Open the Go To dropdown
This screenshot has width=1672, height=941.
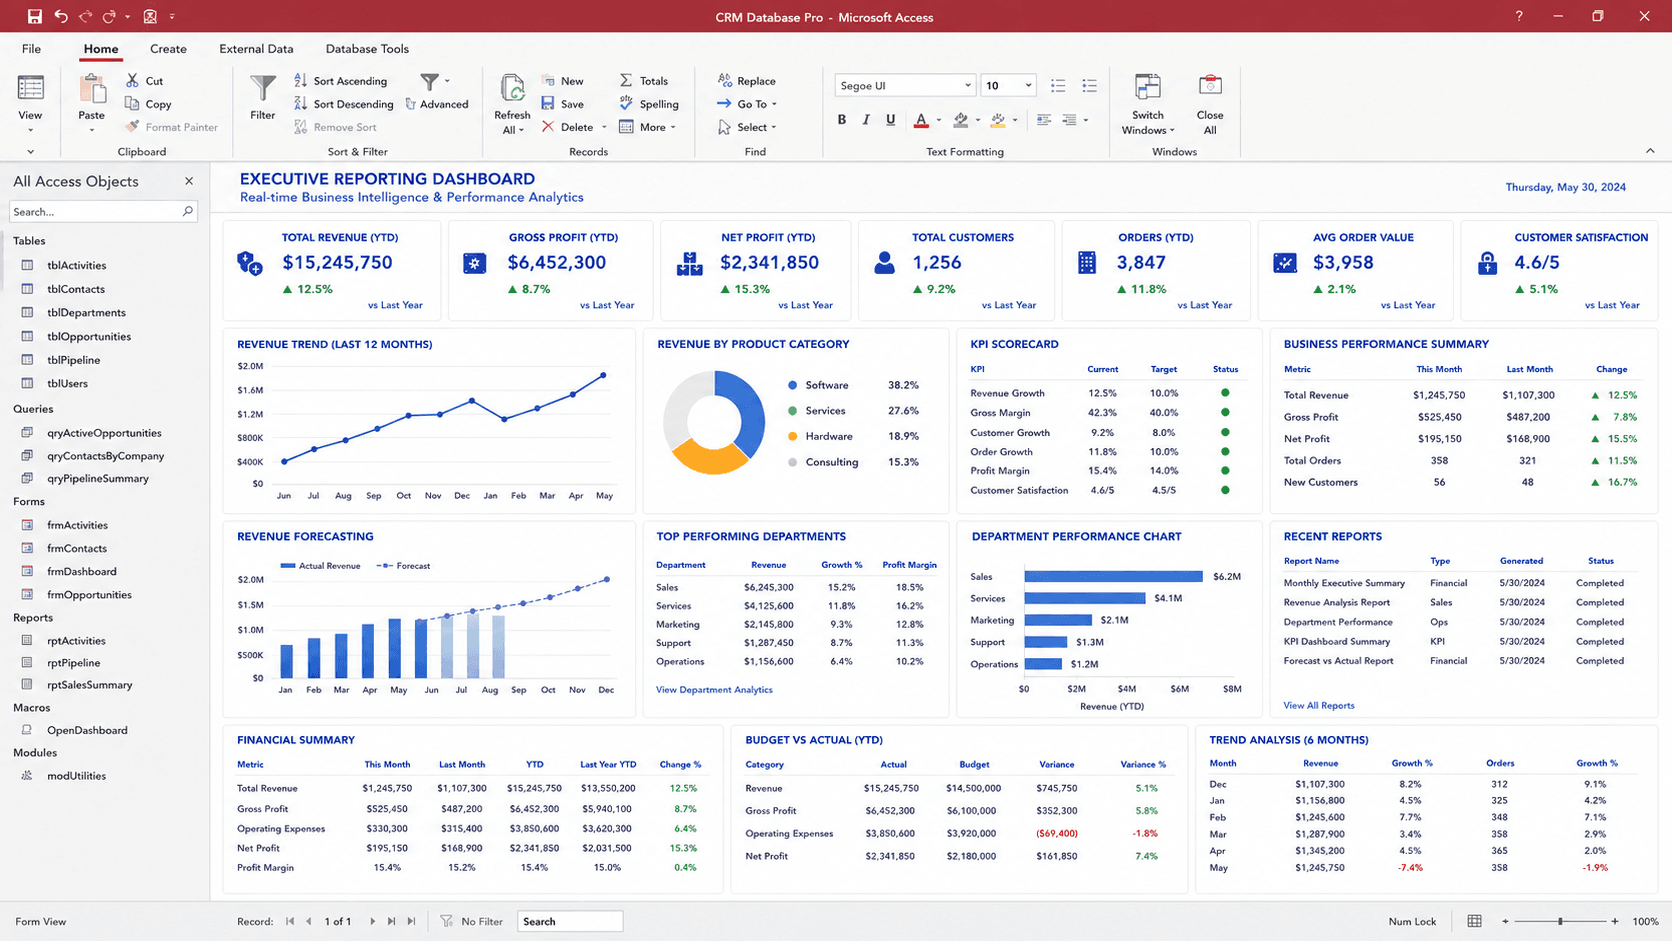pos(774,104)
